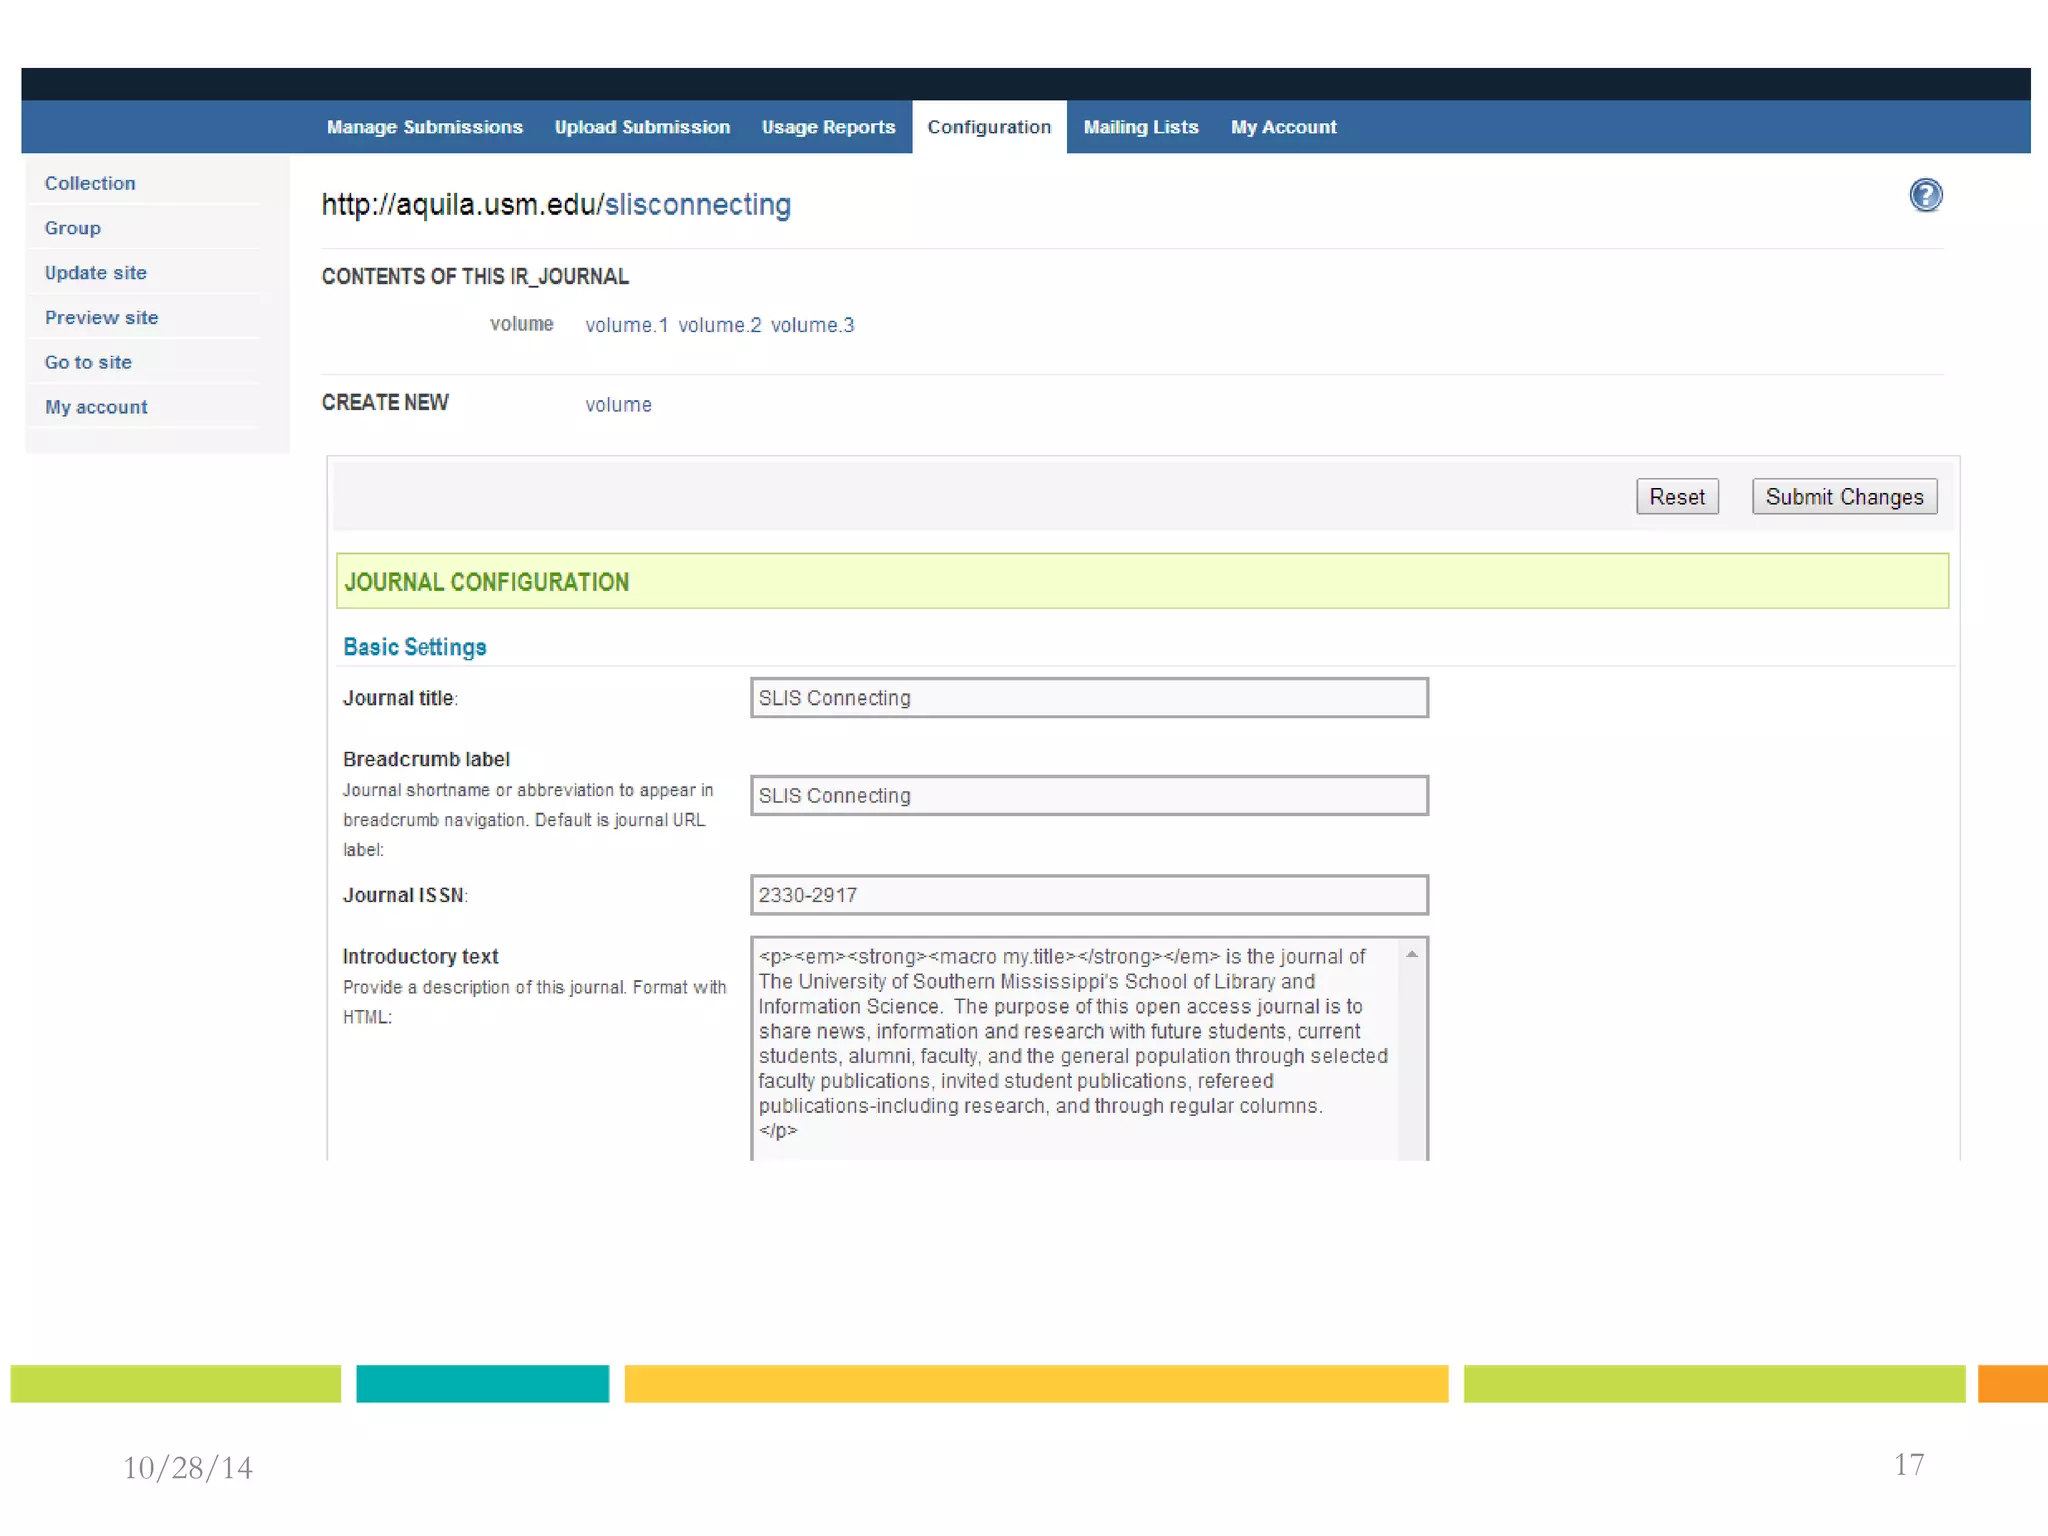Switch to the Upload Submission tab

pyautogui.click(x=642, y=127)
